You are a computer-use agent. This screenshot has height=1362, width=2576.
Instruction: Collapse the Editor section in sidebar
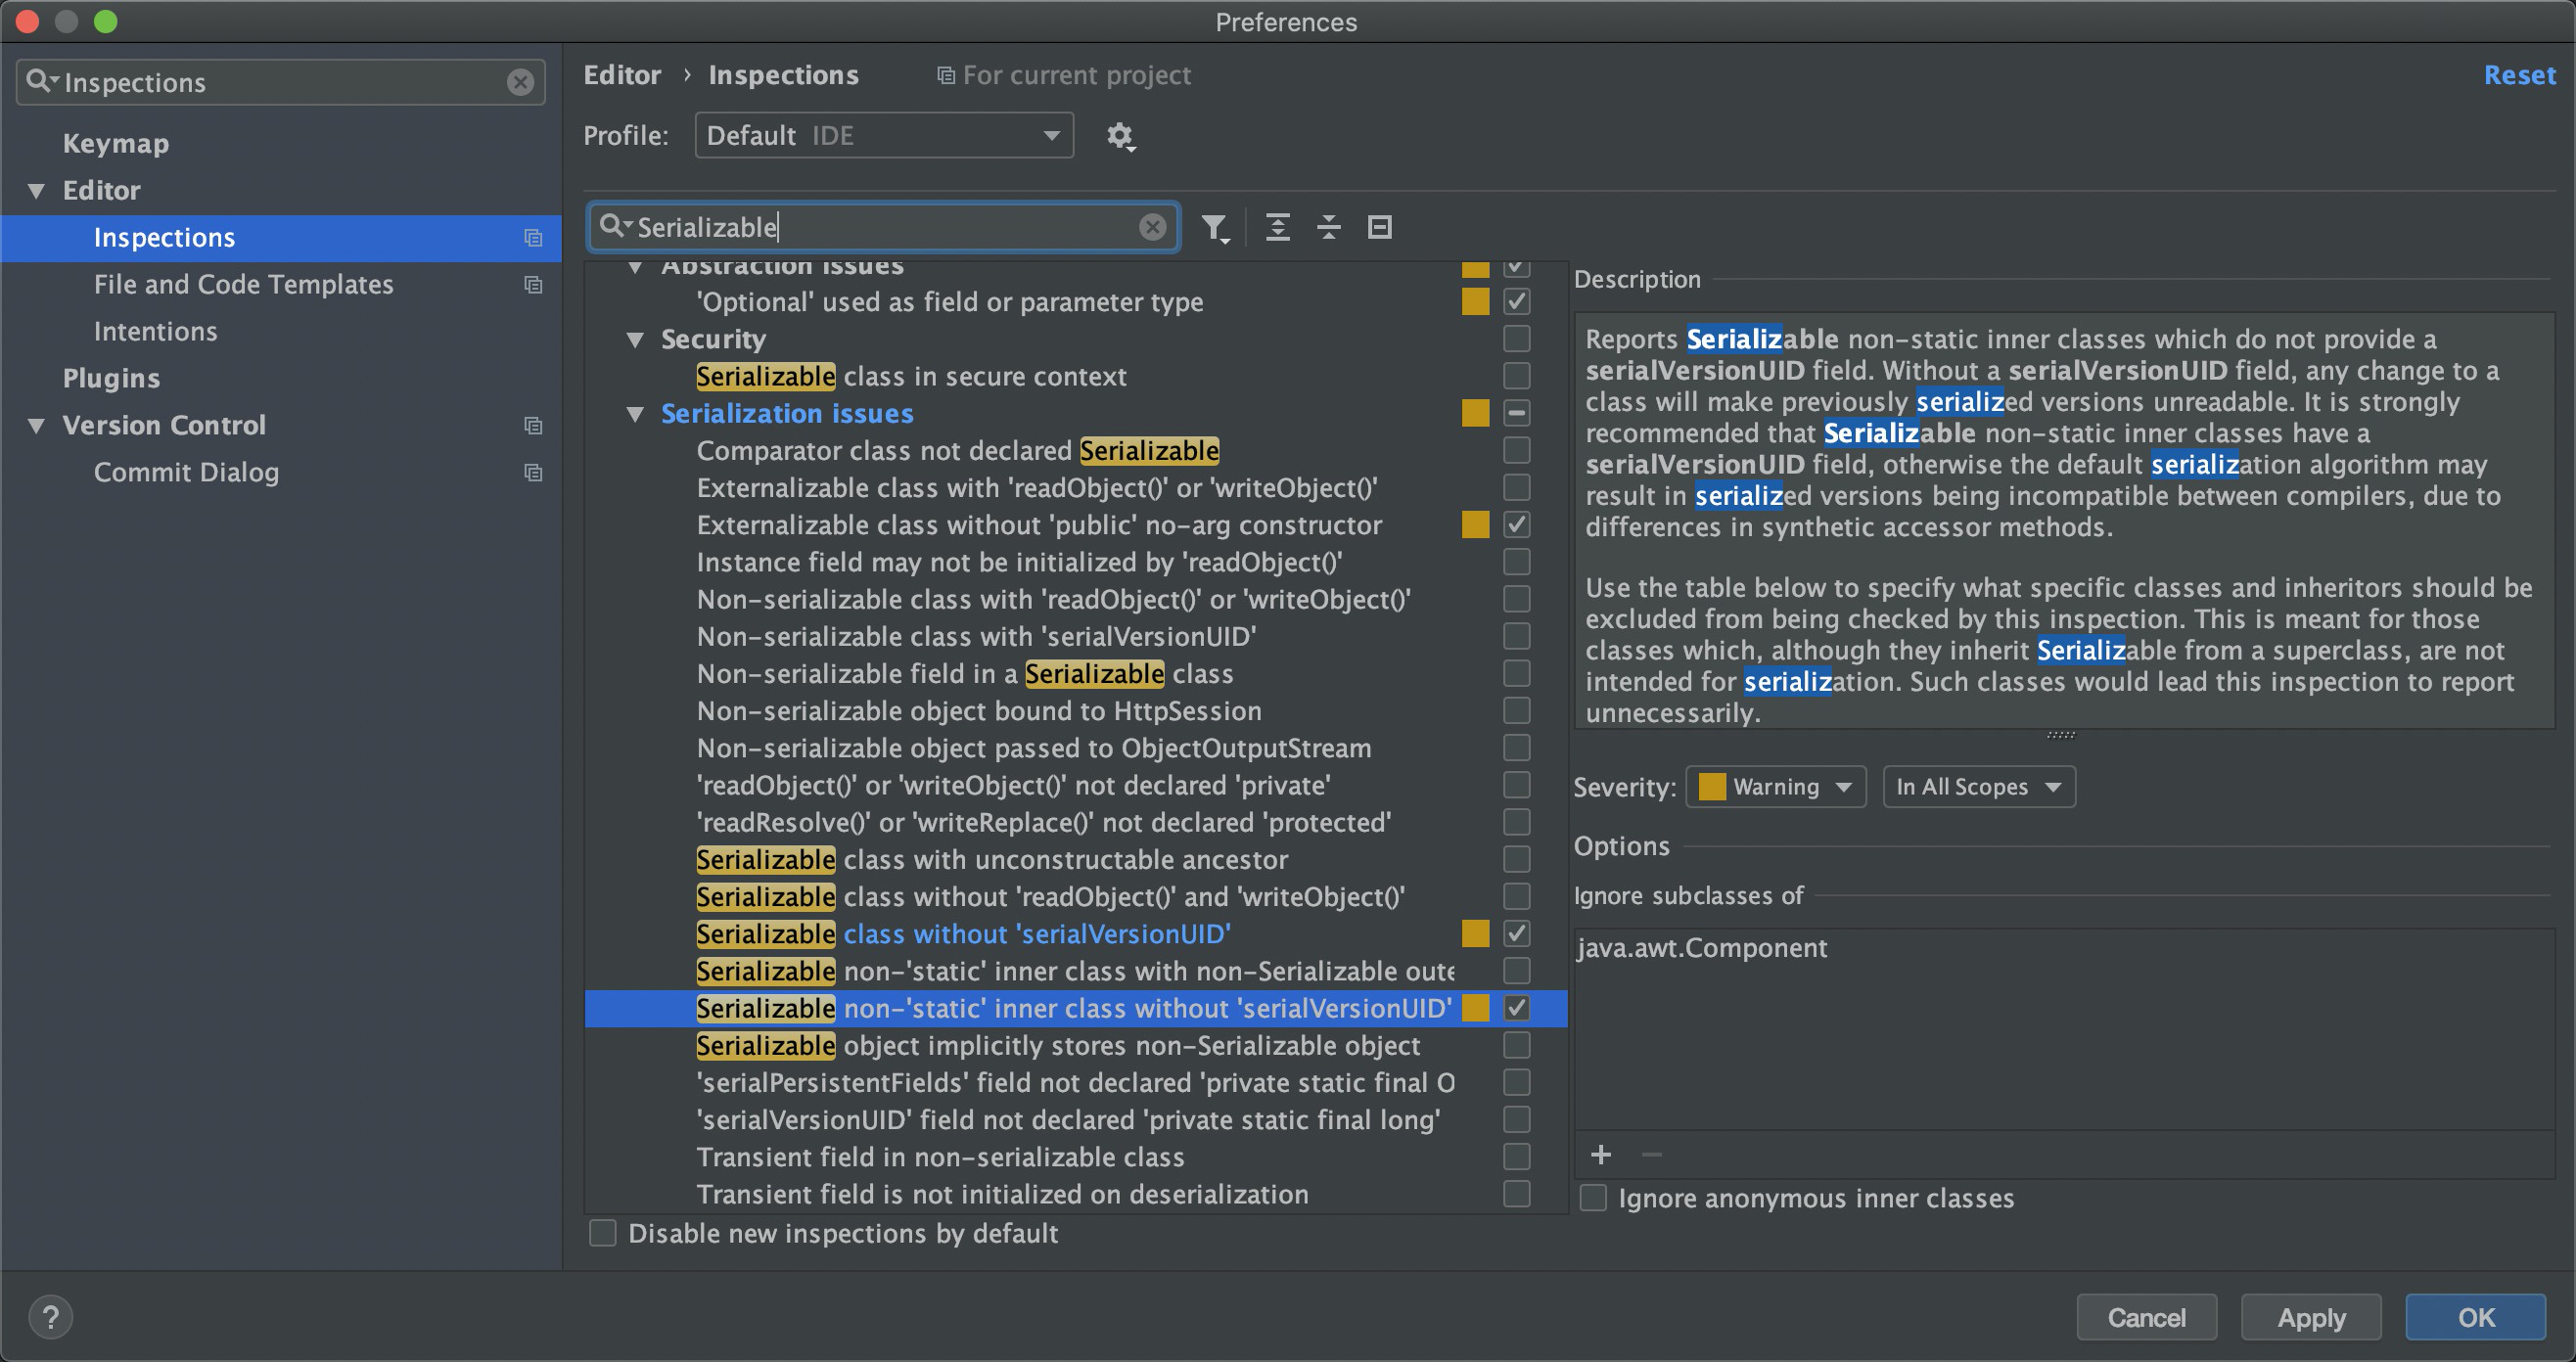click(x=37, y=191)
